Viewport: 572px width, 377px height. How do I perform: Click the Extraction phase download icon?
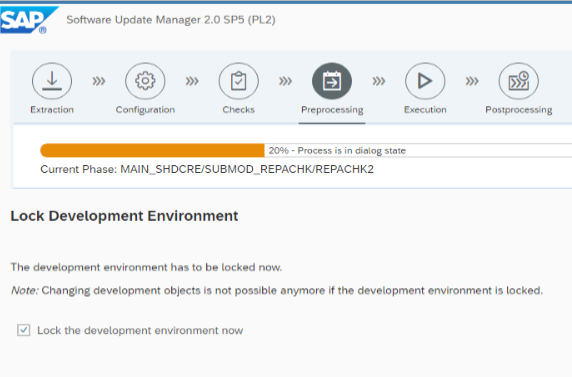(52, 81)
